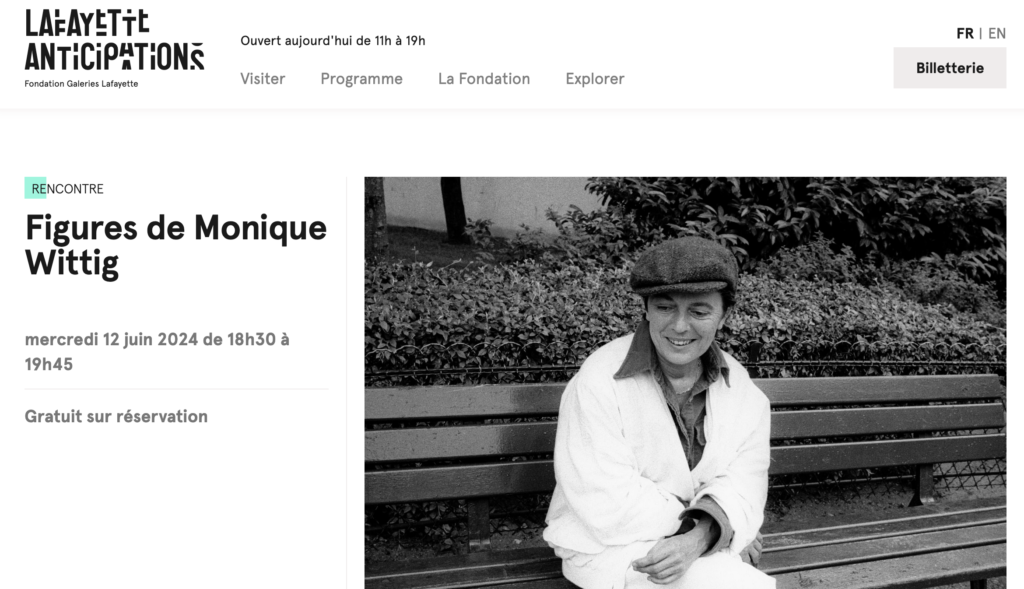Select the FR language option
Screen dimensions: 1024x589
(965, 33)
